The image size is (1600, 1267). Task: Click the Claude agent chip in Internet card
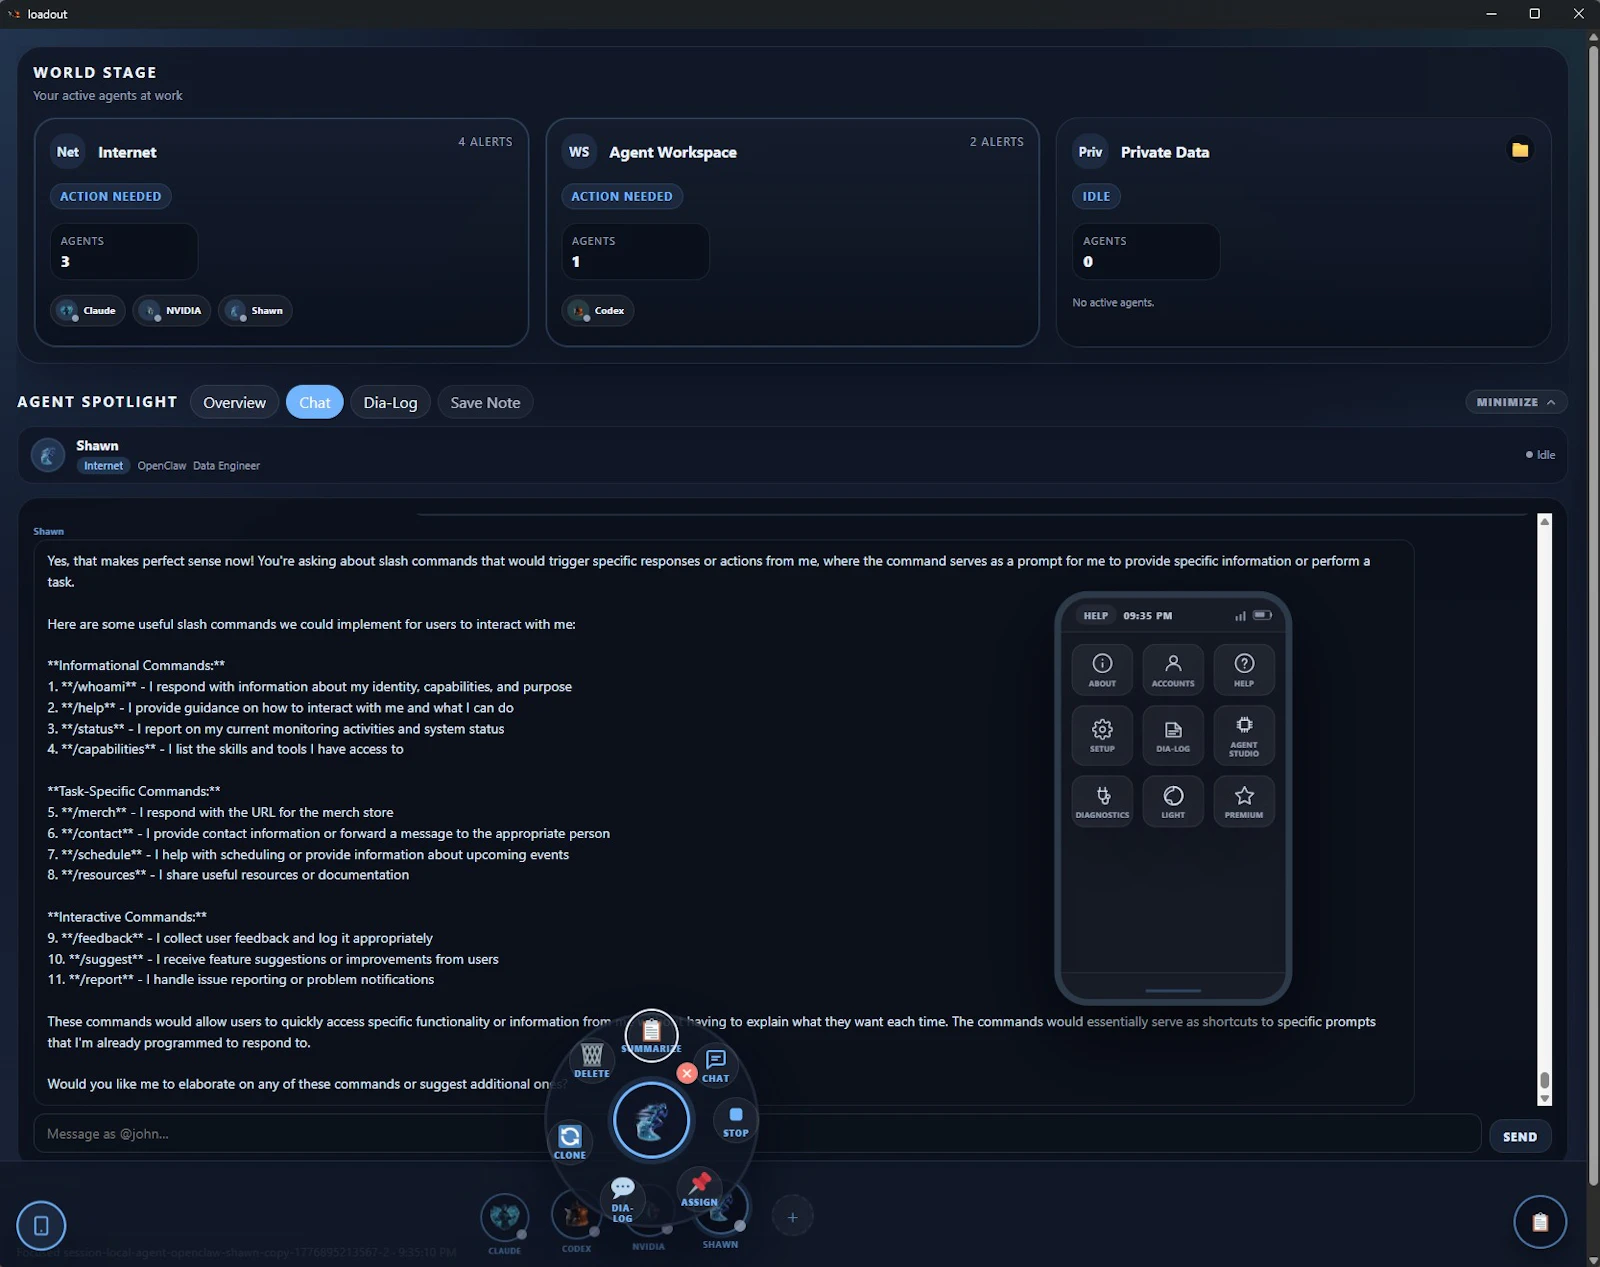(x=88, y=311)
